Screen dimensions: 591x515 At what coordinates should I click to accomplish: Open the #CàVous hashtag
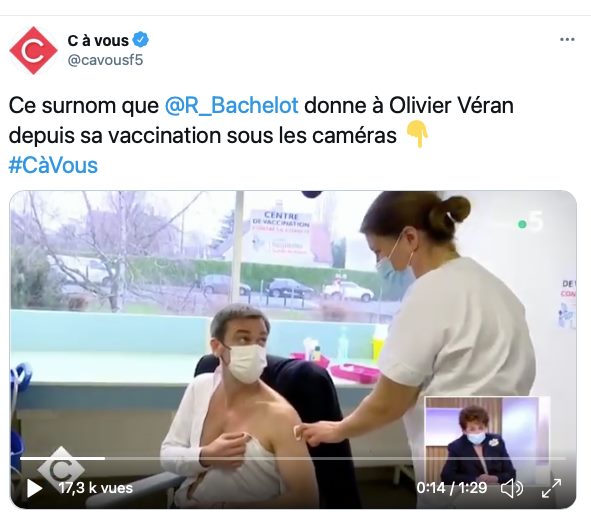[x=53, y=166]
